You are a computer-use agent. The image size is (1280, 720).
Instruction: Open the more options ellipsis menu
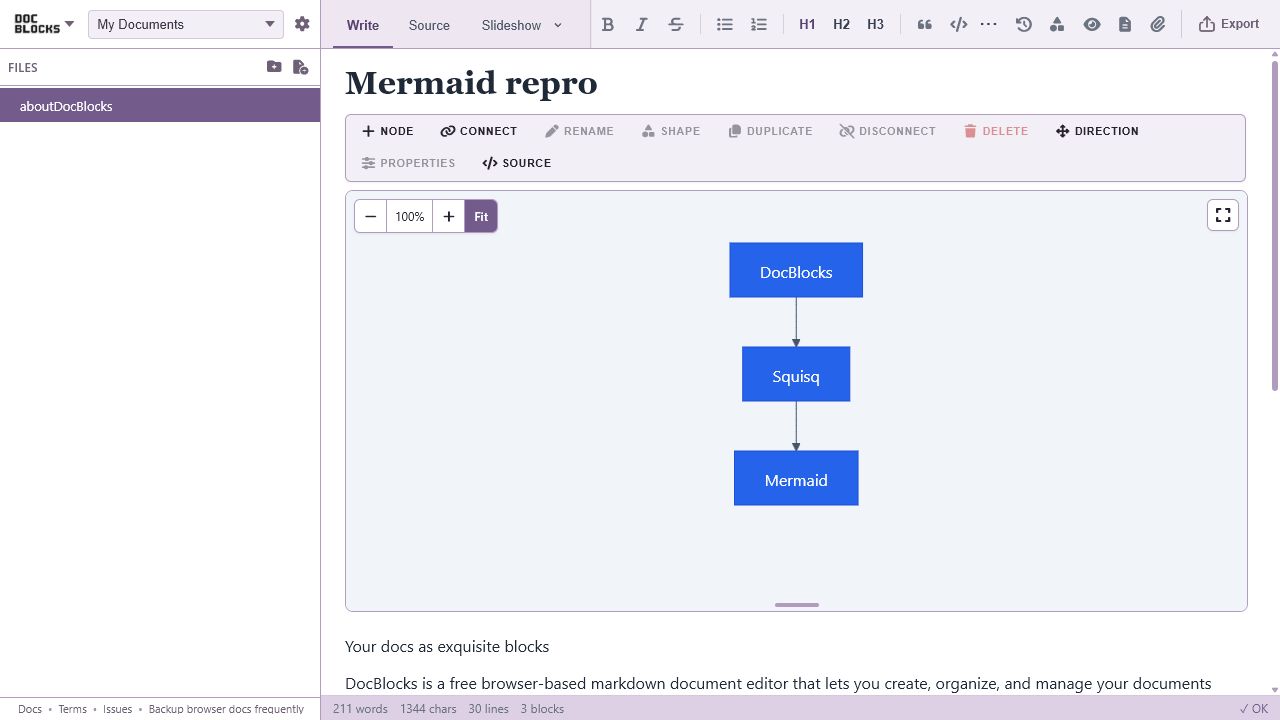click(989, 24)
